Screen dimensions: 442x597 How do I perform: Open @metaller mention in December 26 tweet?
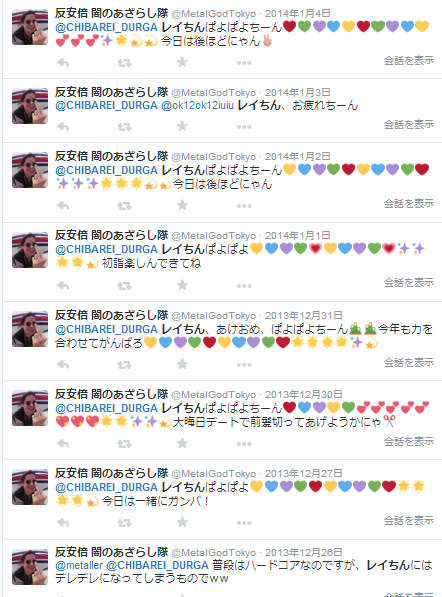coord(79,565)
